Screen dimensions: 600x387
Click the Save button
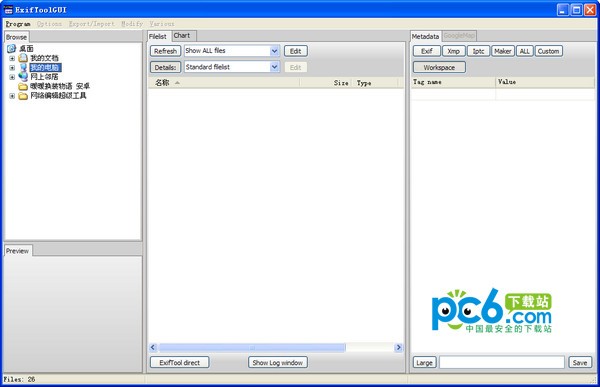click(580, 363)
